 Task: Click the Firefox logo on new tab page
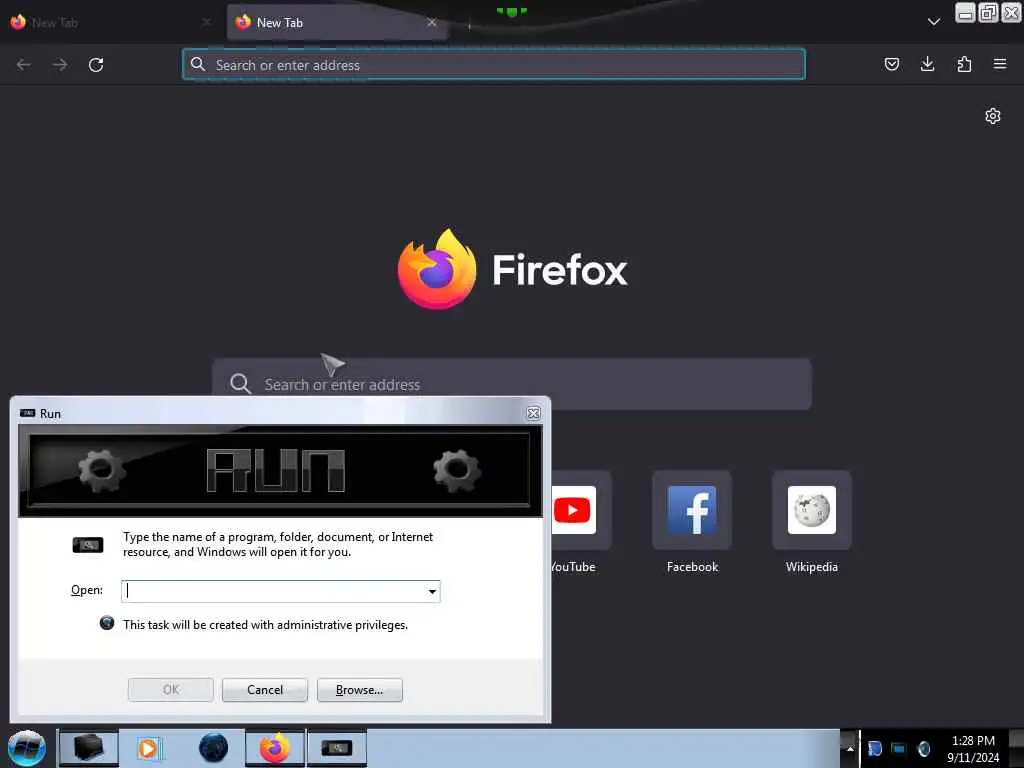(437, 269)
